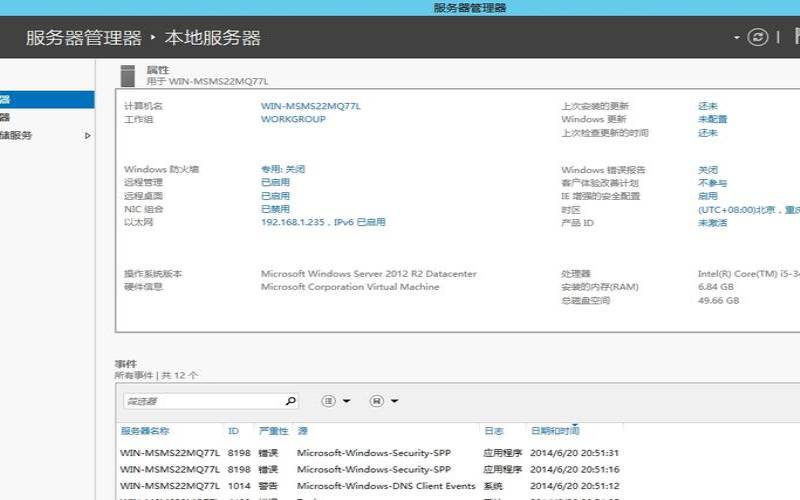This screenshot has height=500, width=800.
Task: Click customer experience program status link
Action: (x=713, y=183)
